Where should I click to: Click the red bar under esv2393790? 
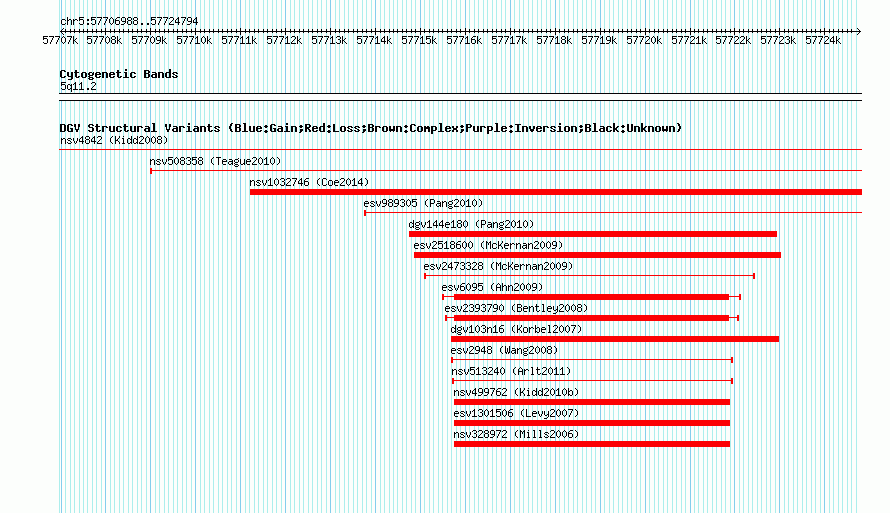tap(591, 318)
